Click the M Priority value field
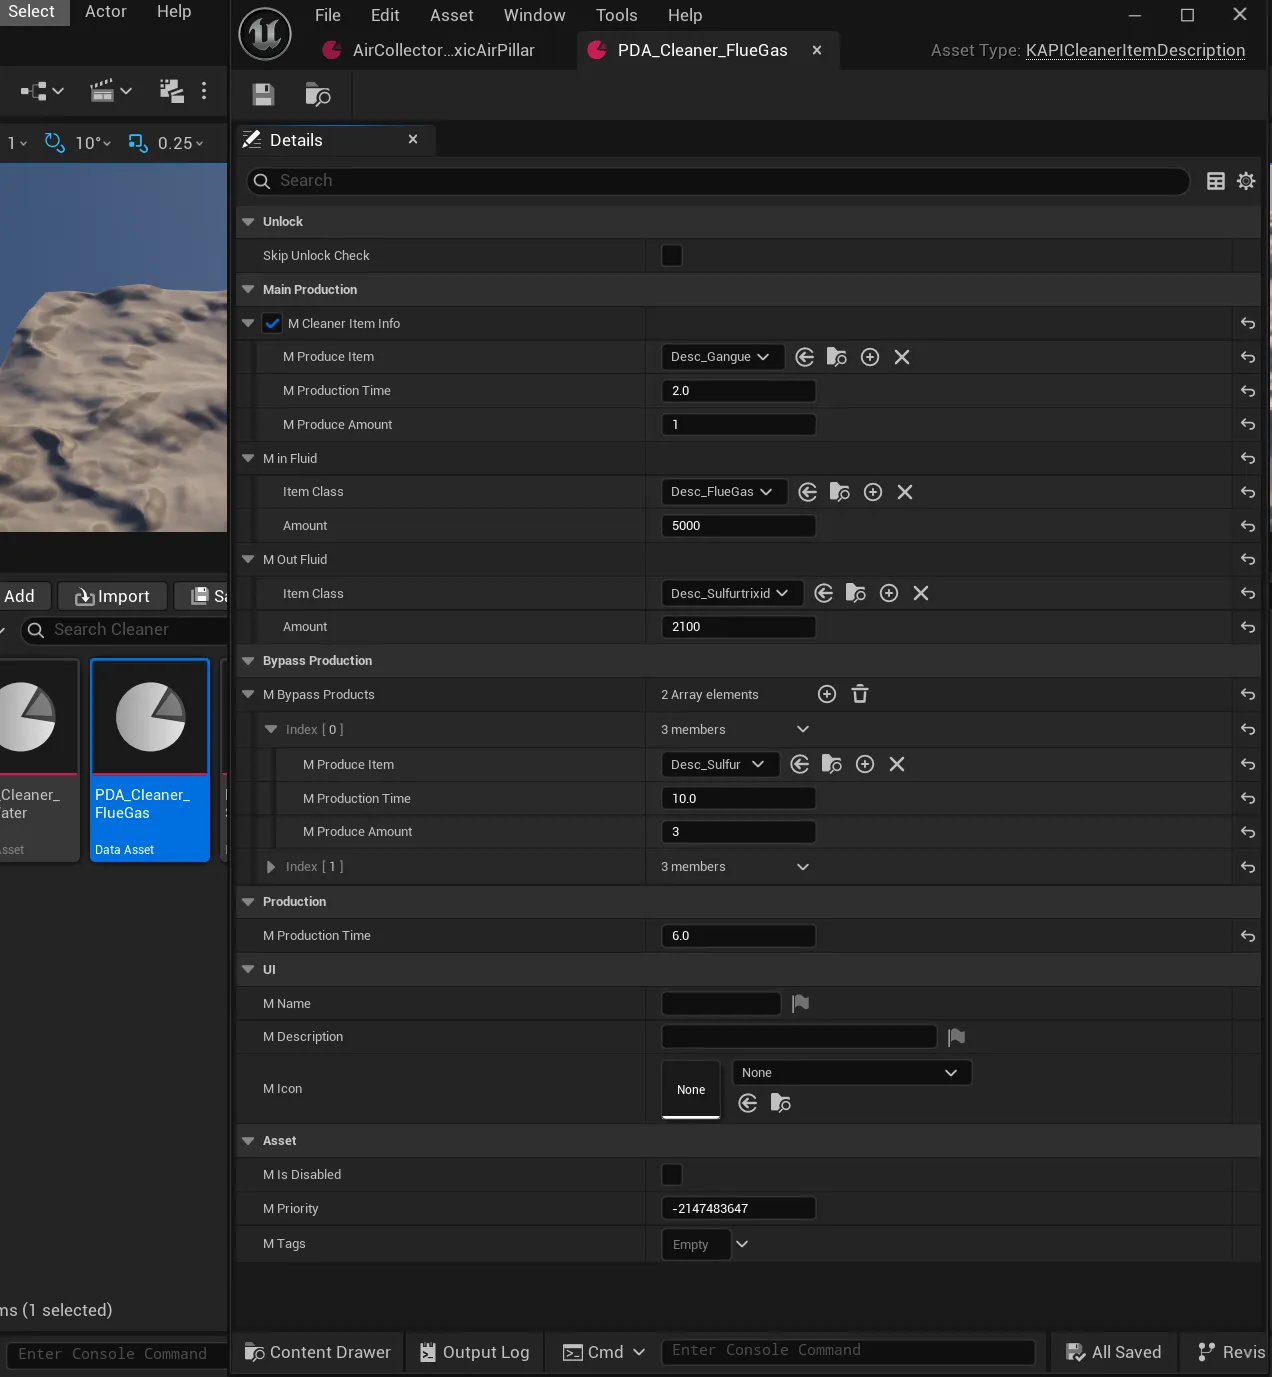1272x1377 pixels. click(738, 1209)
